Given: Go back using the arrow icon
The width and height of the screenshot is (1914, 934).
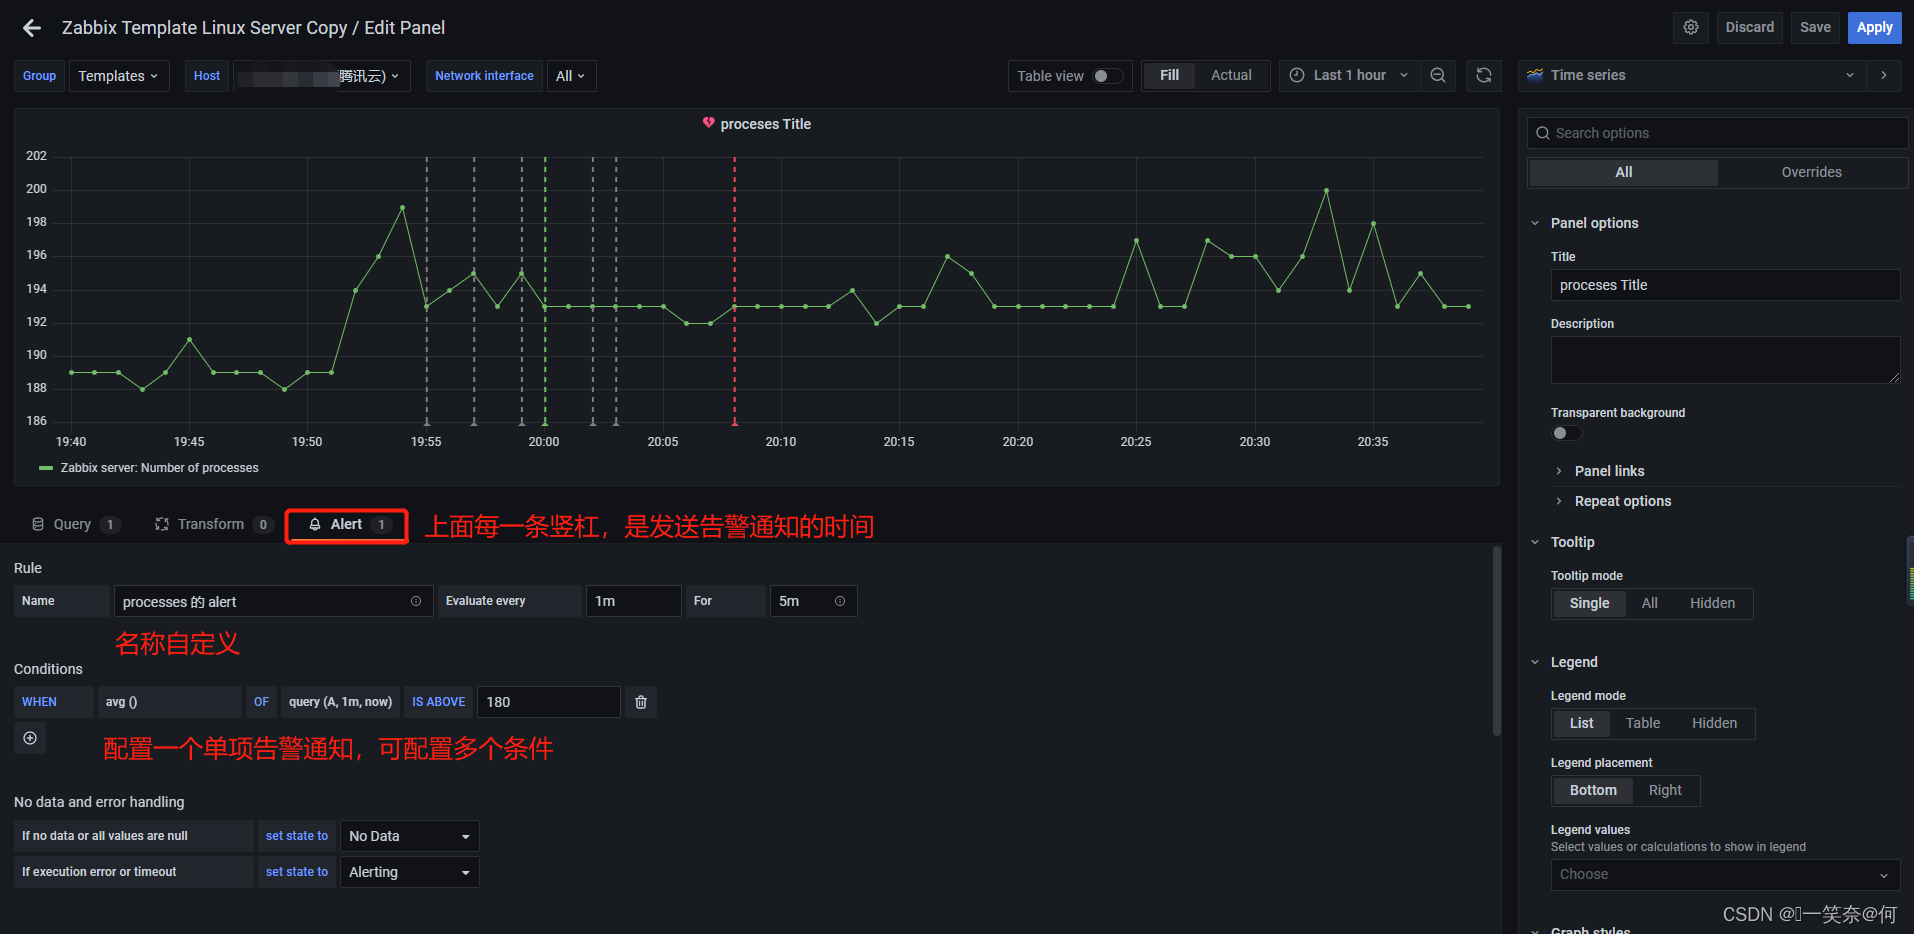Looking at the screenshot, I should point(32,28).
